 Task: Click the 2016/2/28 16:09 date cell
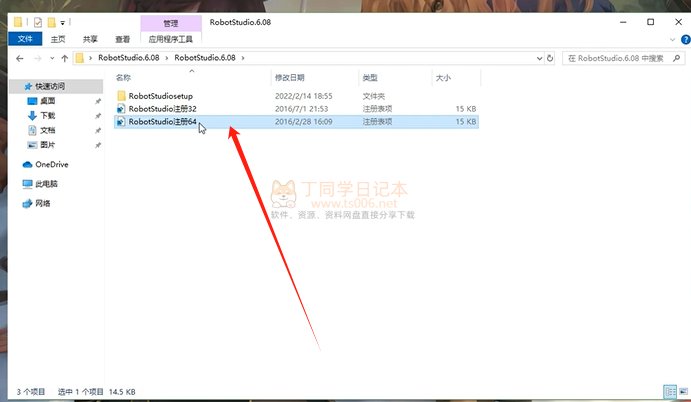304,121
